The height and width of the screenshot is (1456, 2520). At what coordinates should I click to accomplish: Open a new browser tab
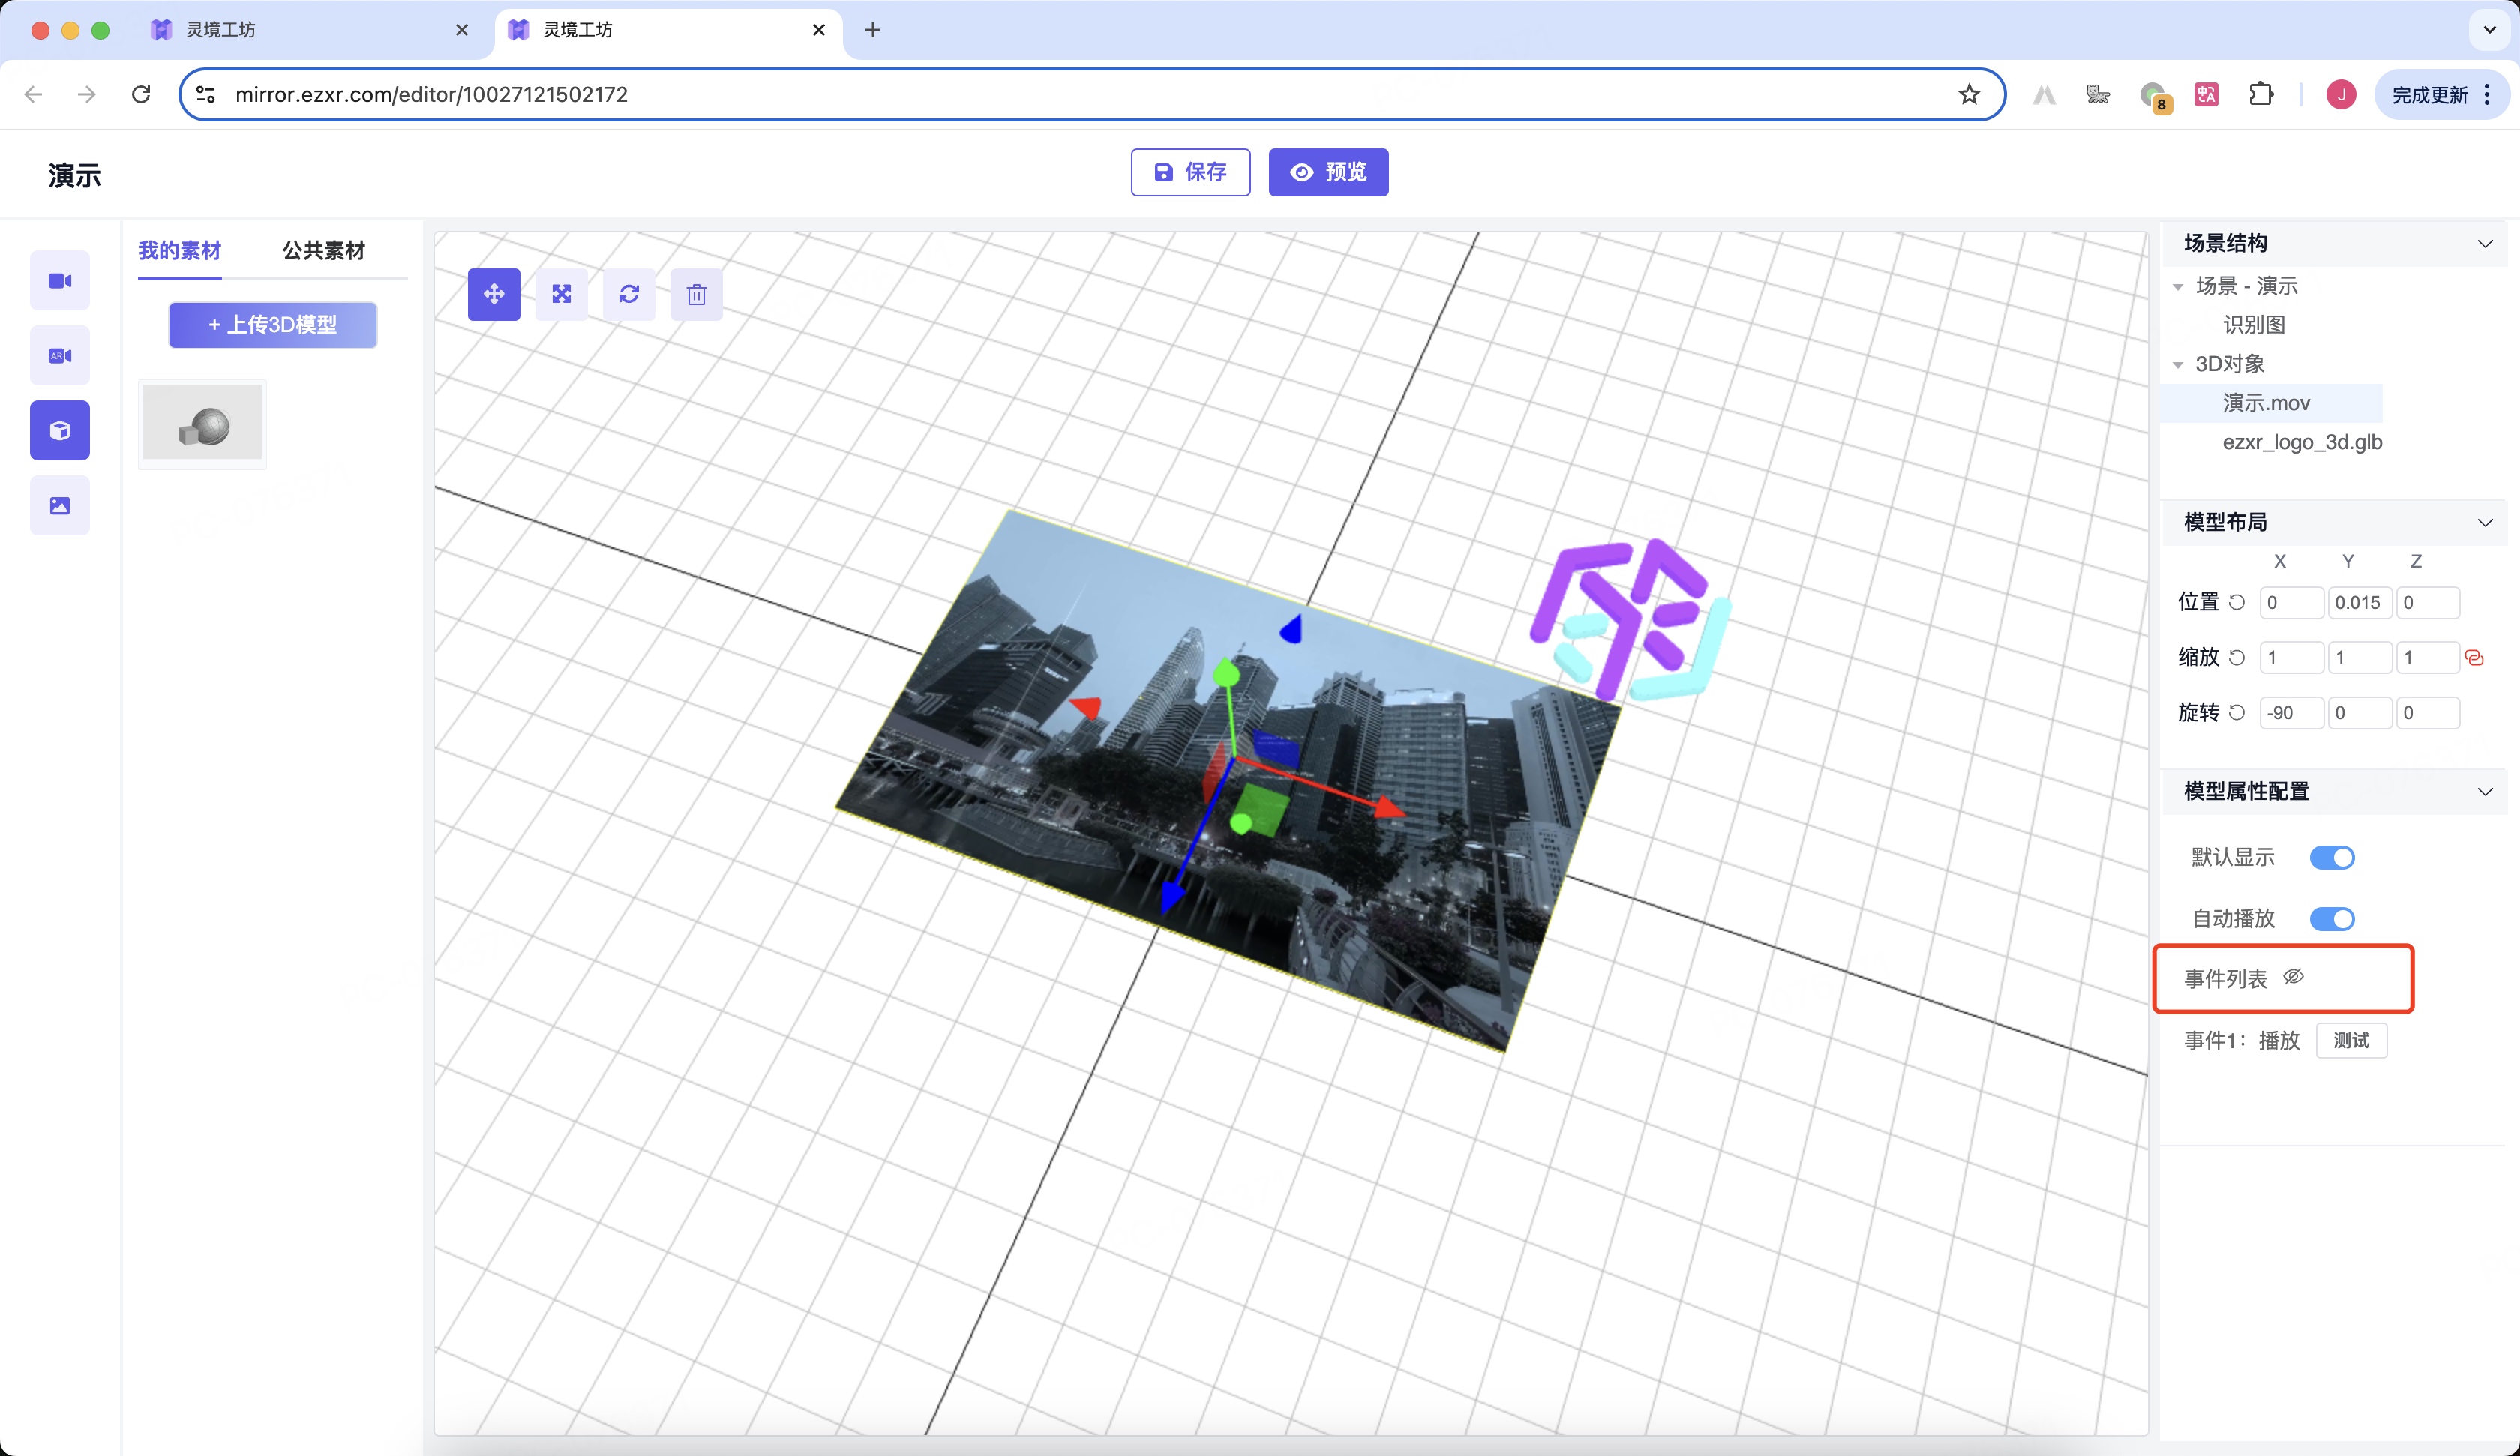coord(873,30)
